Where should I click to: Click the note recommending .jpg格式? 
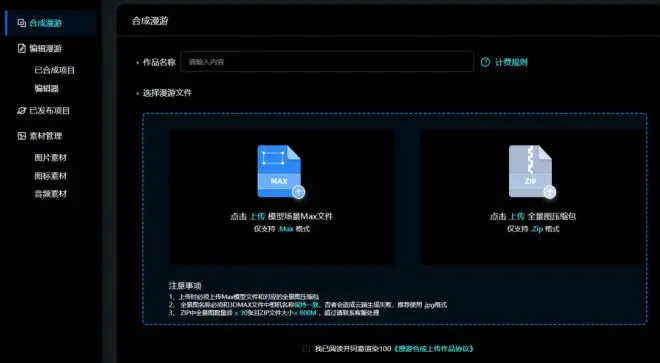click(308, 305)
